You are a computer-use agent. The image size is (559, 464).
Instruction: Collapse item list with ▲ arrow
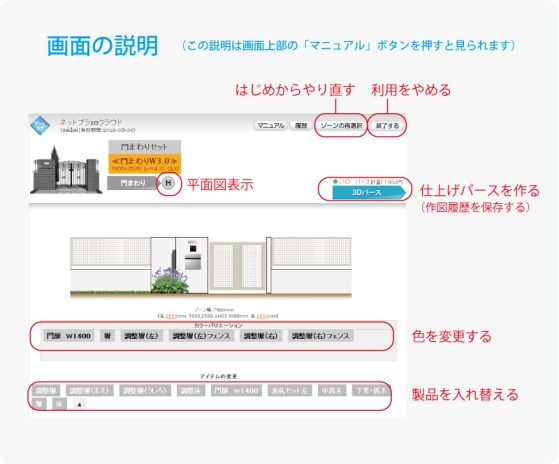pos(80,404)
